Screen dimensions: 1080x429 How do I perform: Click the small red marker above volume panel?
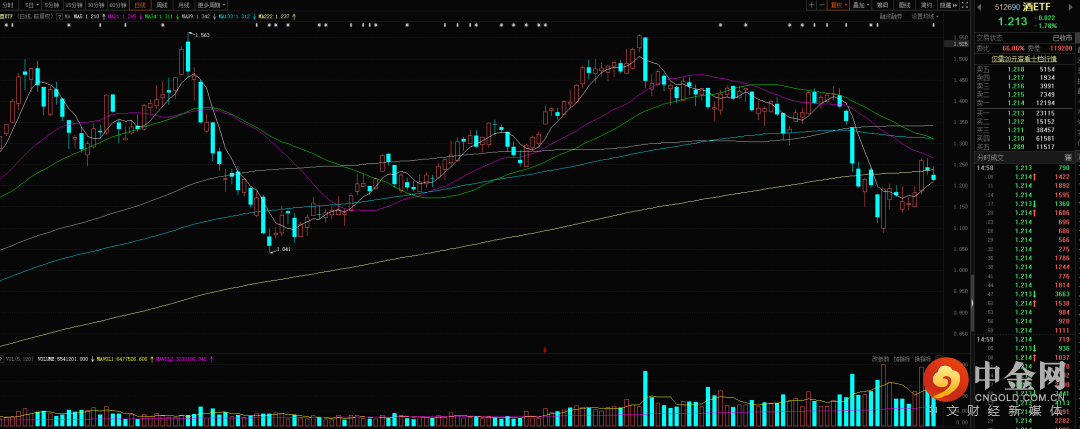click(x=546, y=350)
